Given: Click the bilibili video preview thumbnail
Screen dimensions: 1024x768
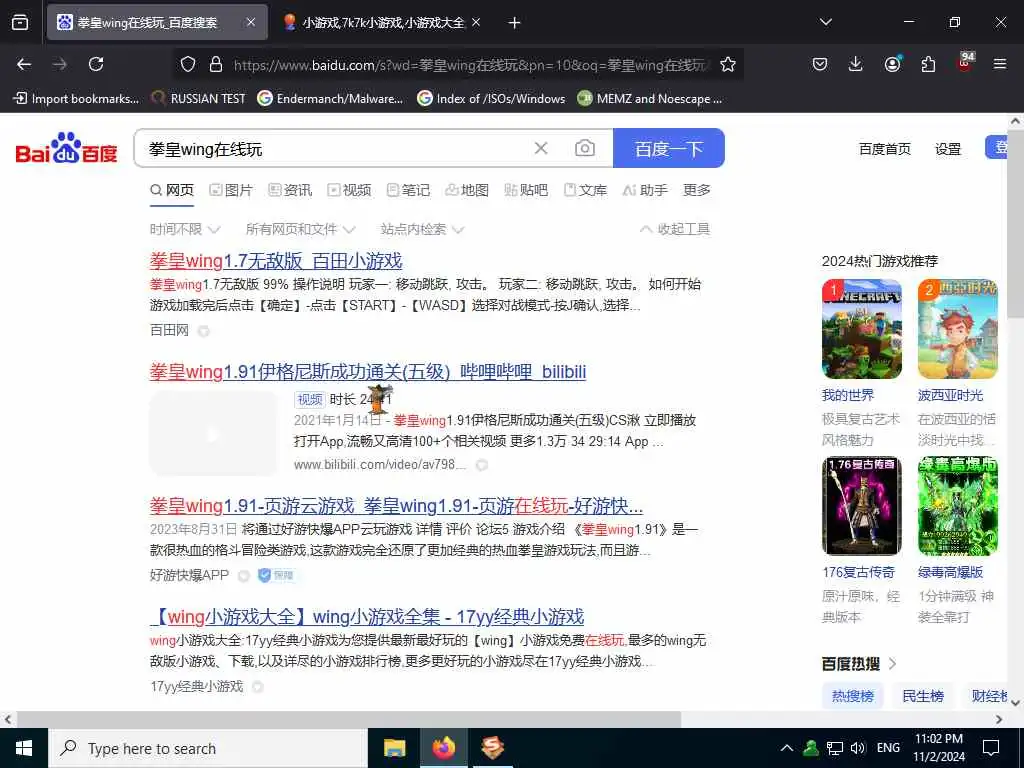Looking at the screenshot, I should point(214,434).
